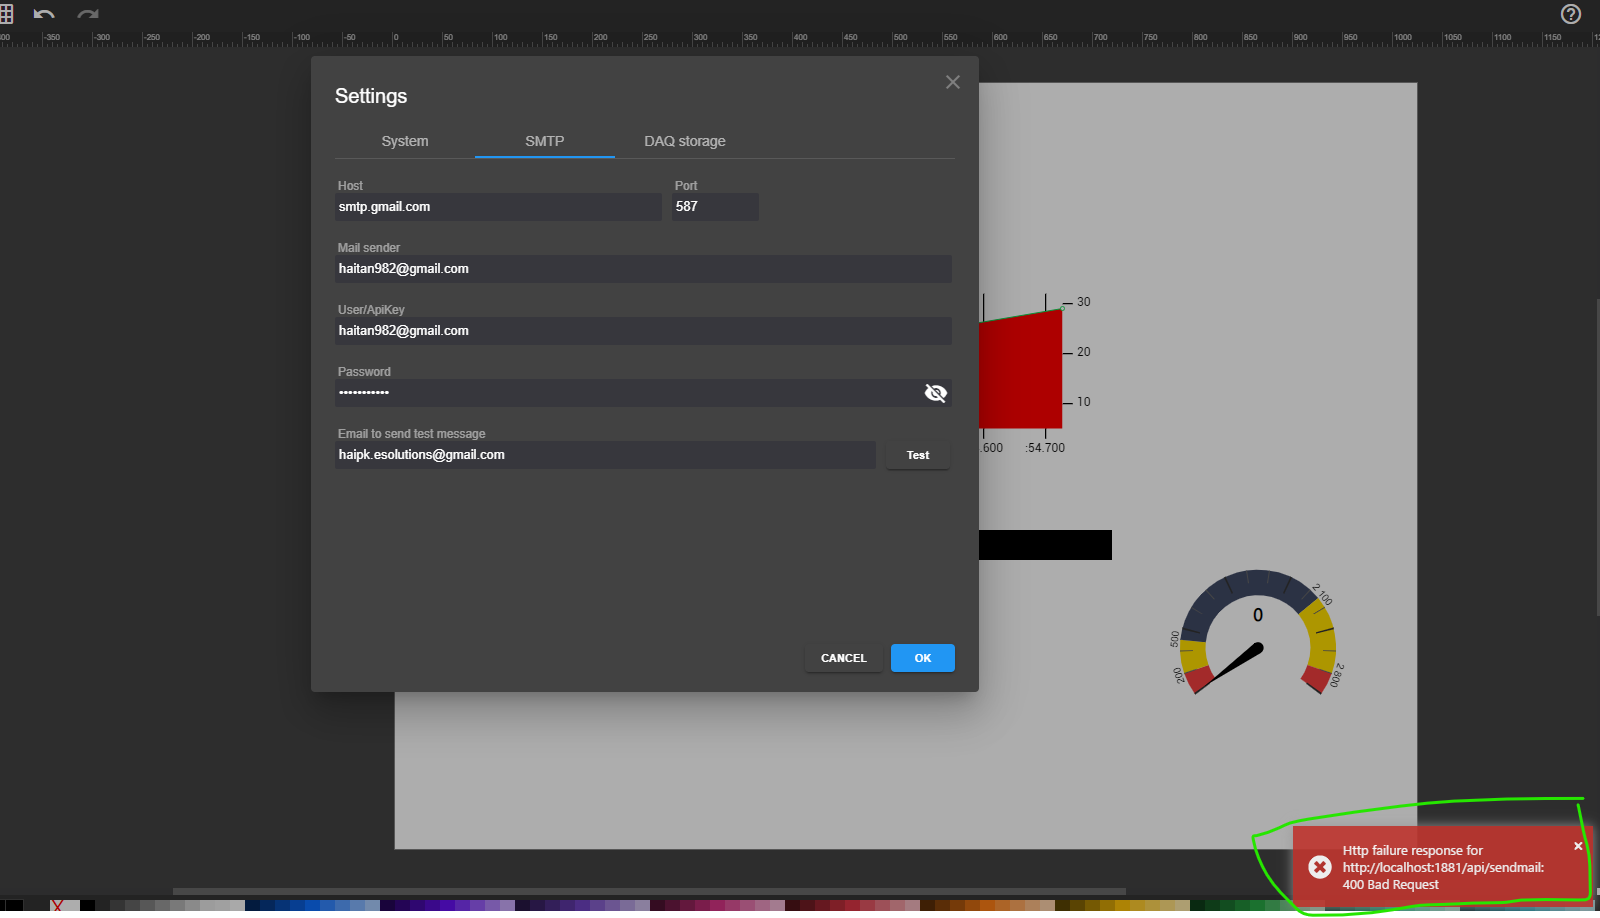Select the SMTP tab
Screen dimensions: 1600x918
545,141
